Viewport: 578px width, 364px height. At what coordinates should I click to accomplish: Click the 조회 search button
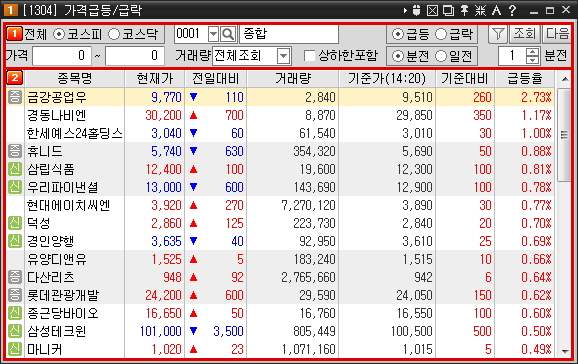(x=525, y=34)
